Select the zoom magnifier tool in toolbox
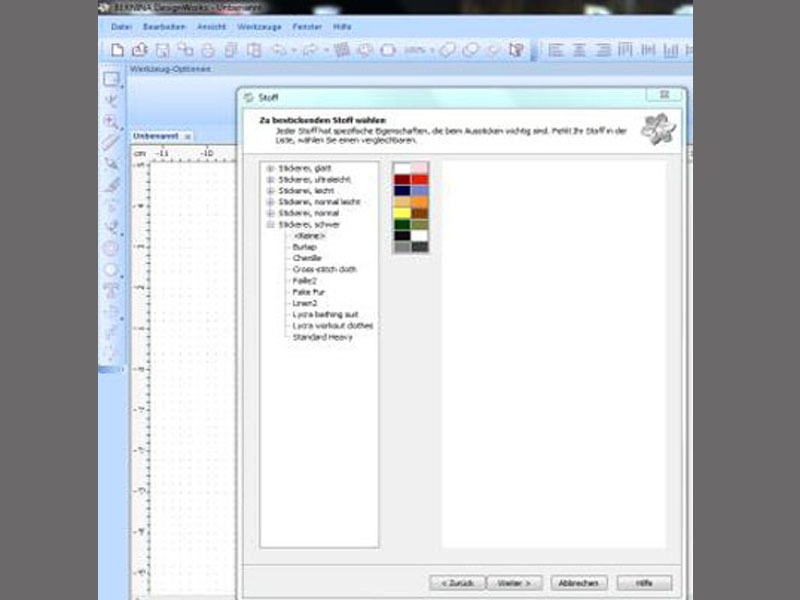 click(x=111, y=121)
